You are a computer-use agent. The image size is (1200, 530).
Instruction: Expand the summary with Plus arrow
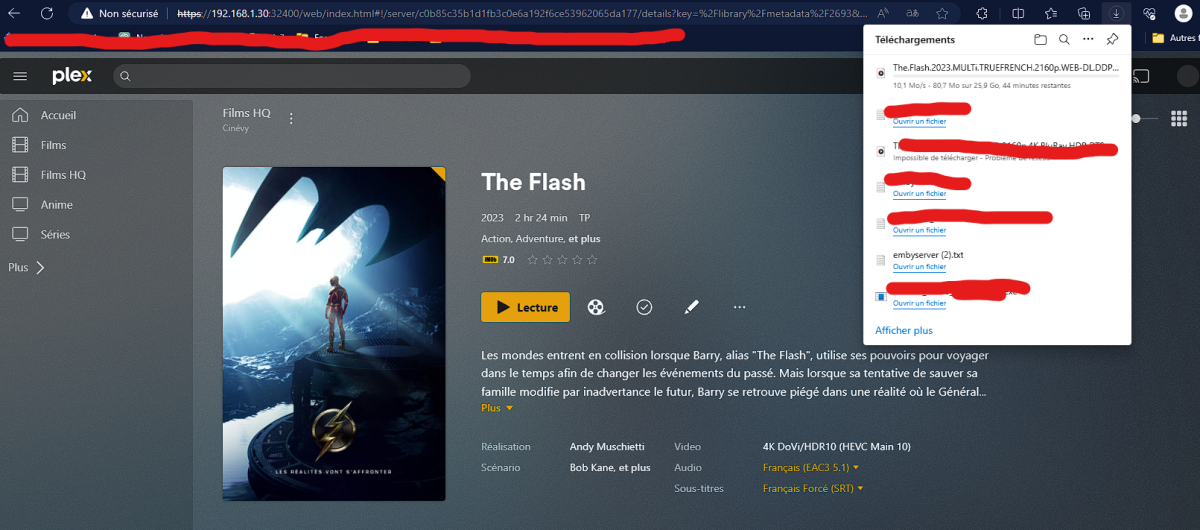click(497, 408)
